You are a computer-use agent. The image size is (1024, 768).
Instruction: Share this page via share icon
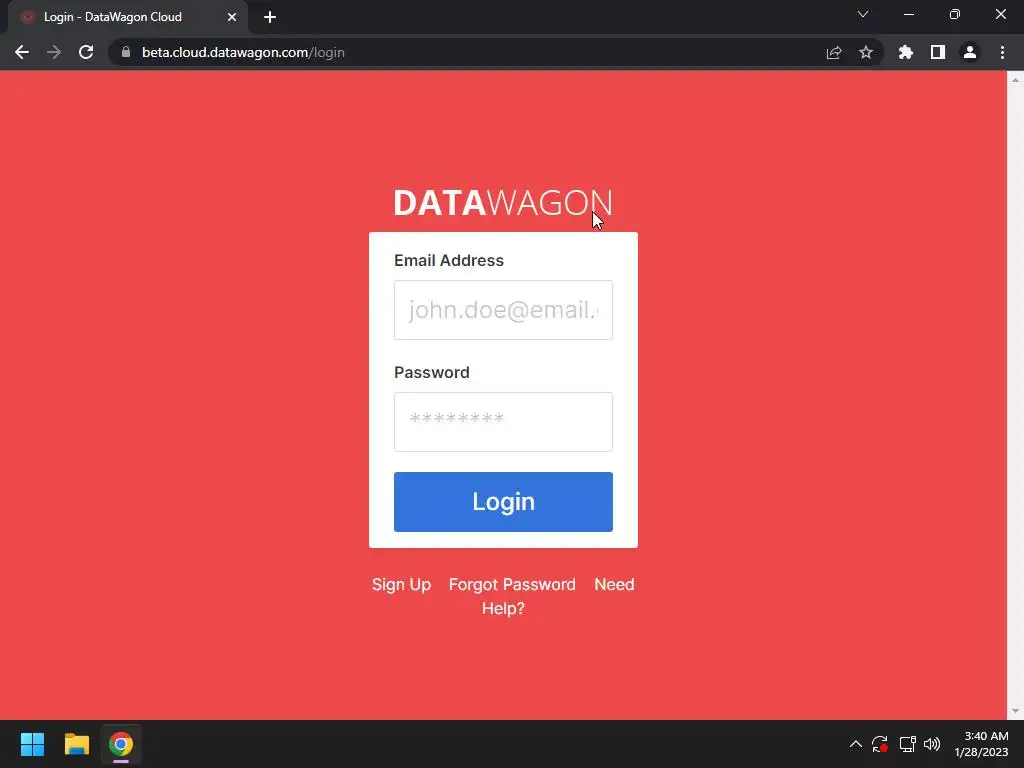point(834,52)
